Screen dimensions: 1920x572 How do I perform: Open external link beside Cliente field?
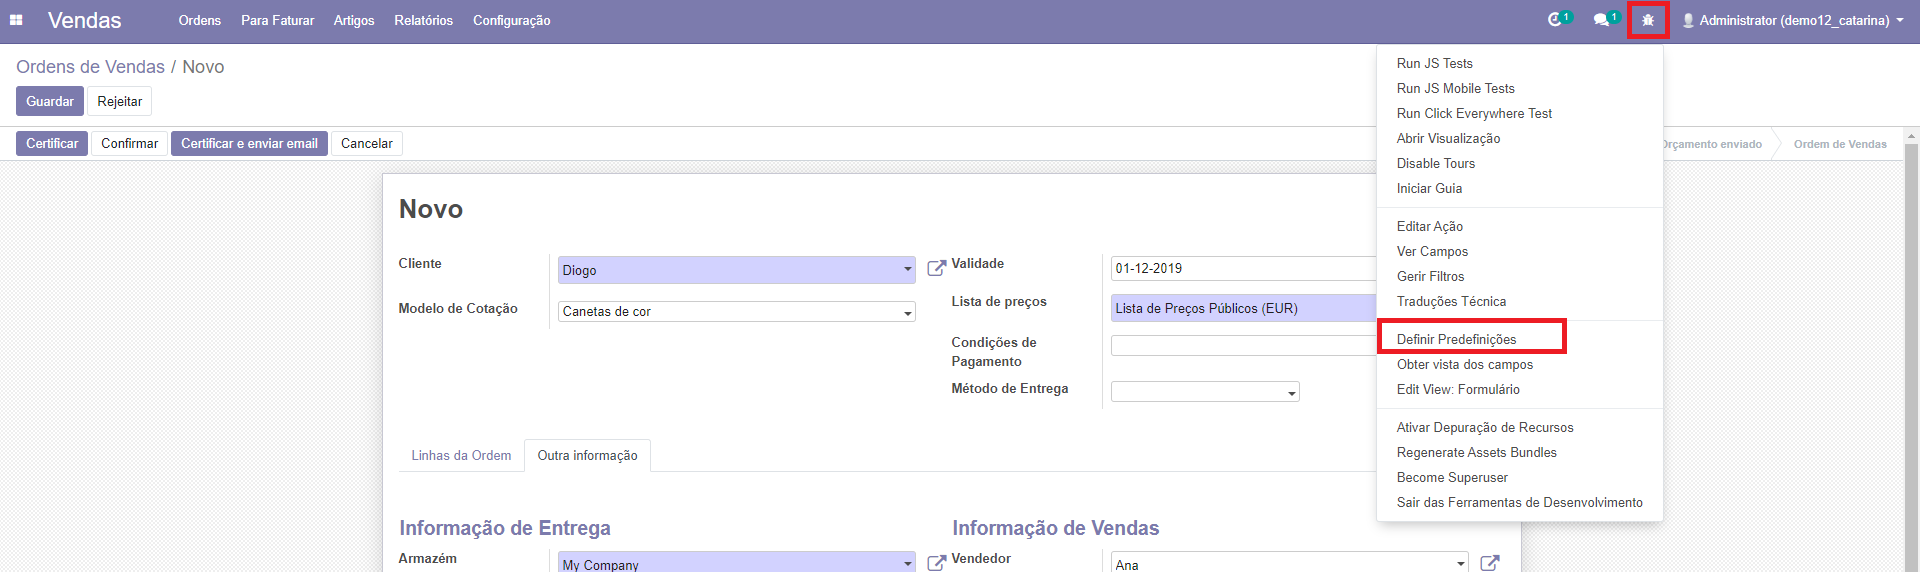(x=936, y=268)
